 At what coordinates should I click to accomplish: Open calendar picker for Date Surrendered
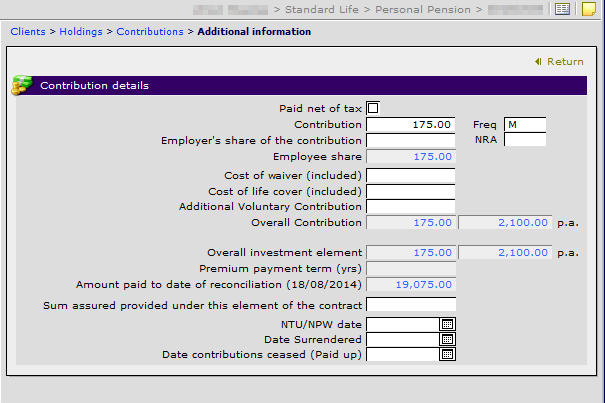[447, 339]
